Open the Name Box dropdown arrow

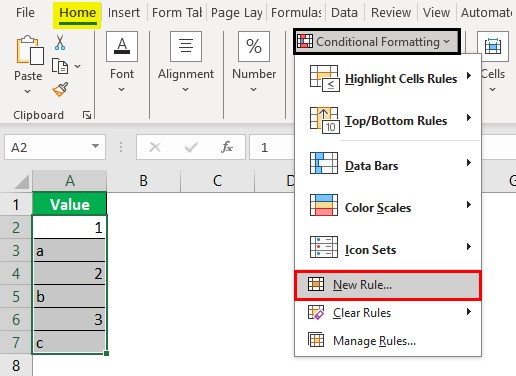pos(95,146)
